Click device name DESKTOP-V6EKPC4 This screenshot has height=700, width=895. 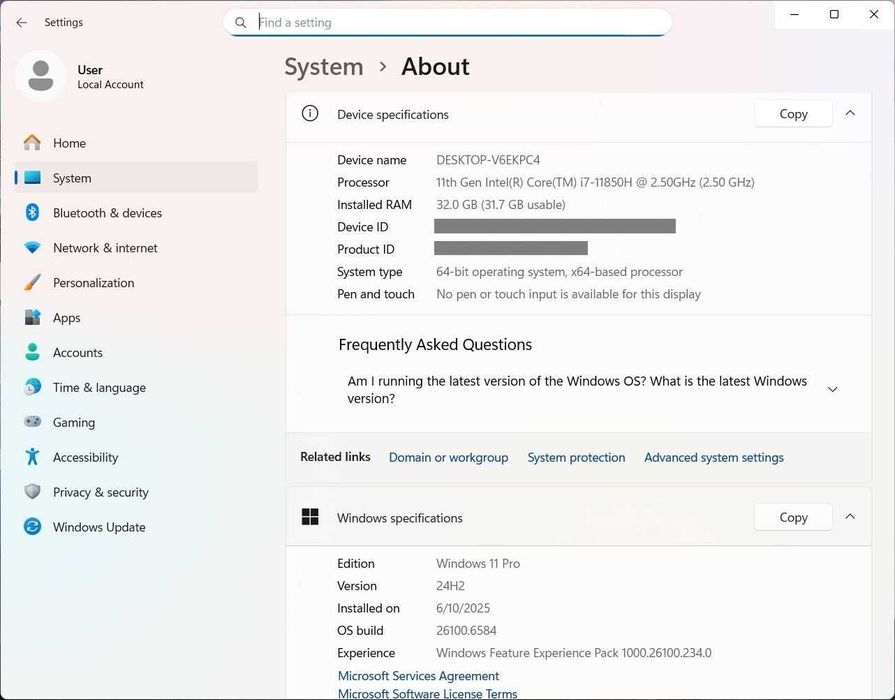click(x=488, y=160)
